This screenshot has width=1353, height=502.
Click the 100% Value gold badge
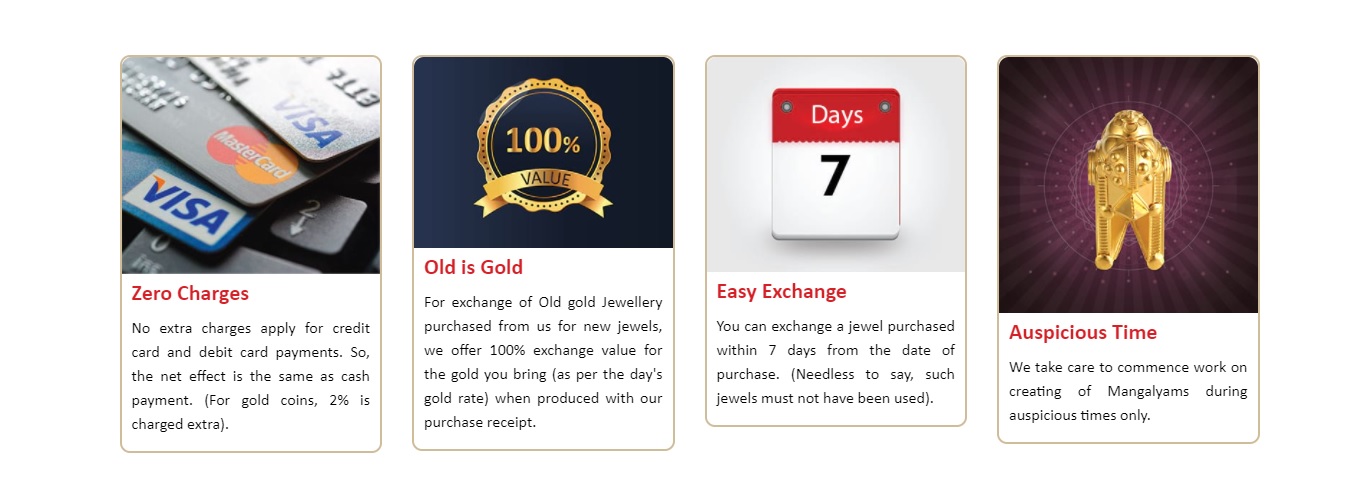pos(543,152)
